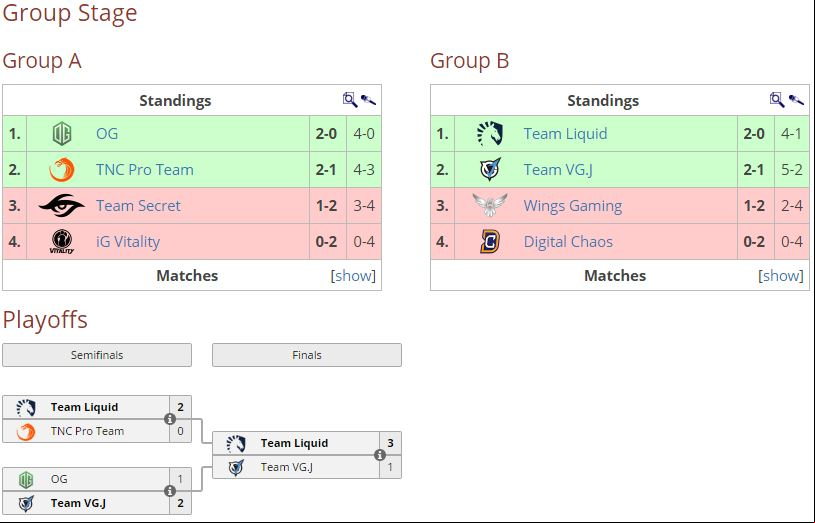Click the OG logo in Group A standings
Screen dimensions: 815x523
(x=62, y=134)
